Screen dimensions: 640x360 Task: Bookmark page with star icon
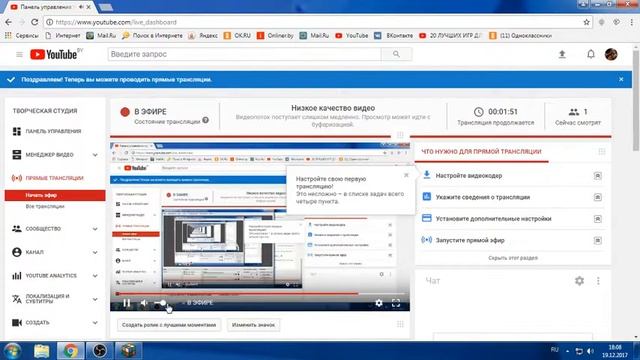(586, 22)
